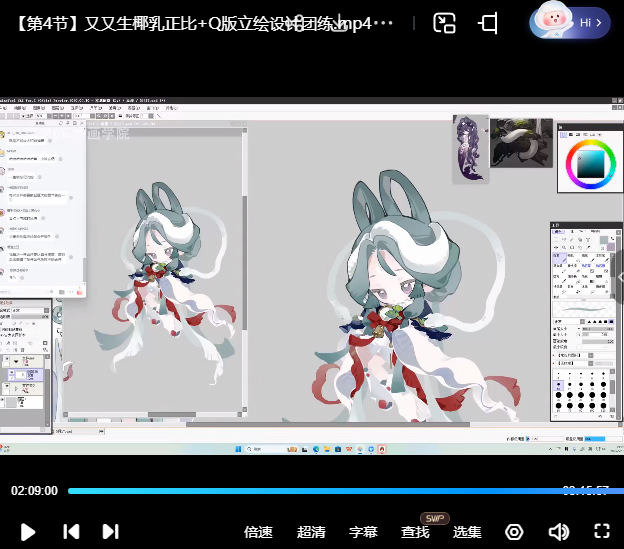Viewport: 624px width, 549px height.
Task: Click the color wheel in the video
Action: (x=588, y=163)
